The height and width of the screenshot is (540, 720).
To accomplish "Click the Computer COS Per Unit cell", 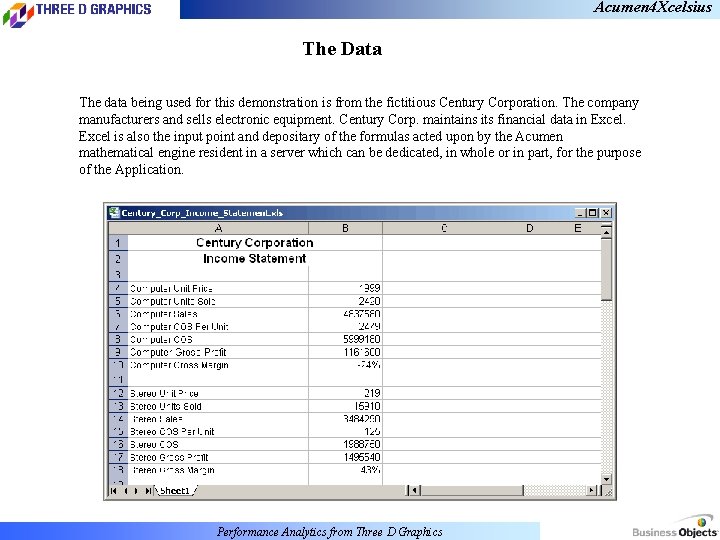I will (x=218, y=327).
